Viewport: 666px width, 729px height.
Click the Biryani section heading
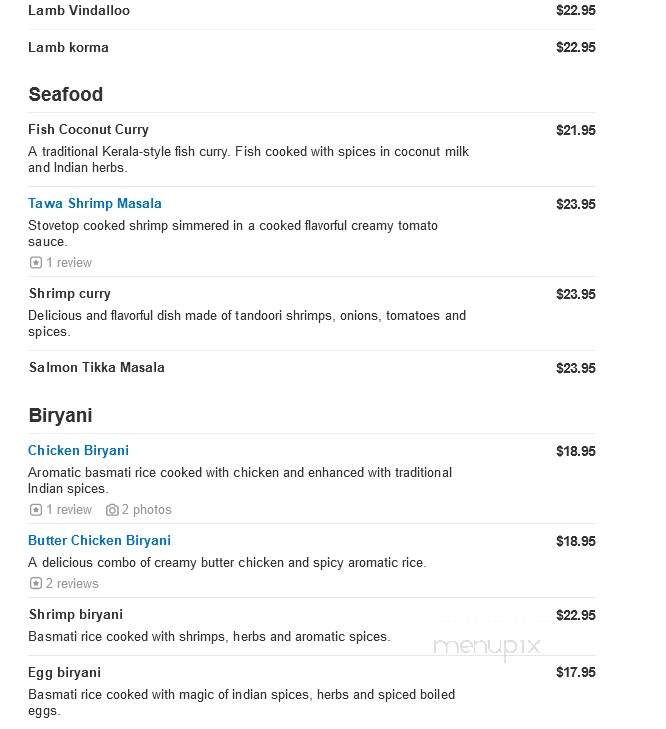[60, 415]
